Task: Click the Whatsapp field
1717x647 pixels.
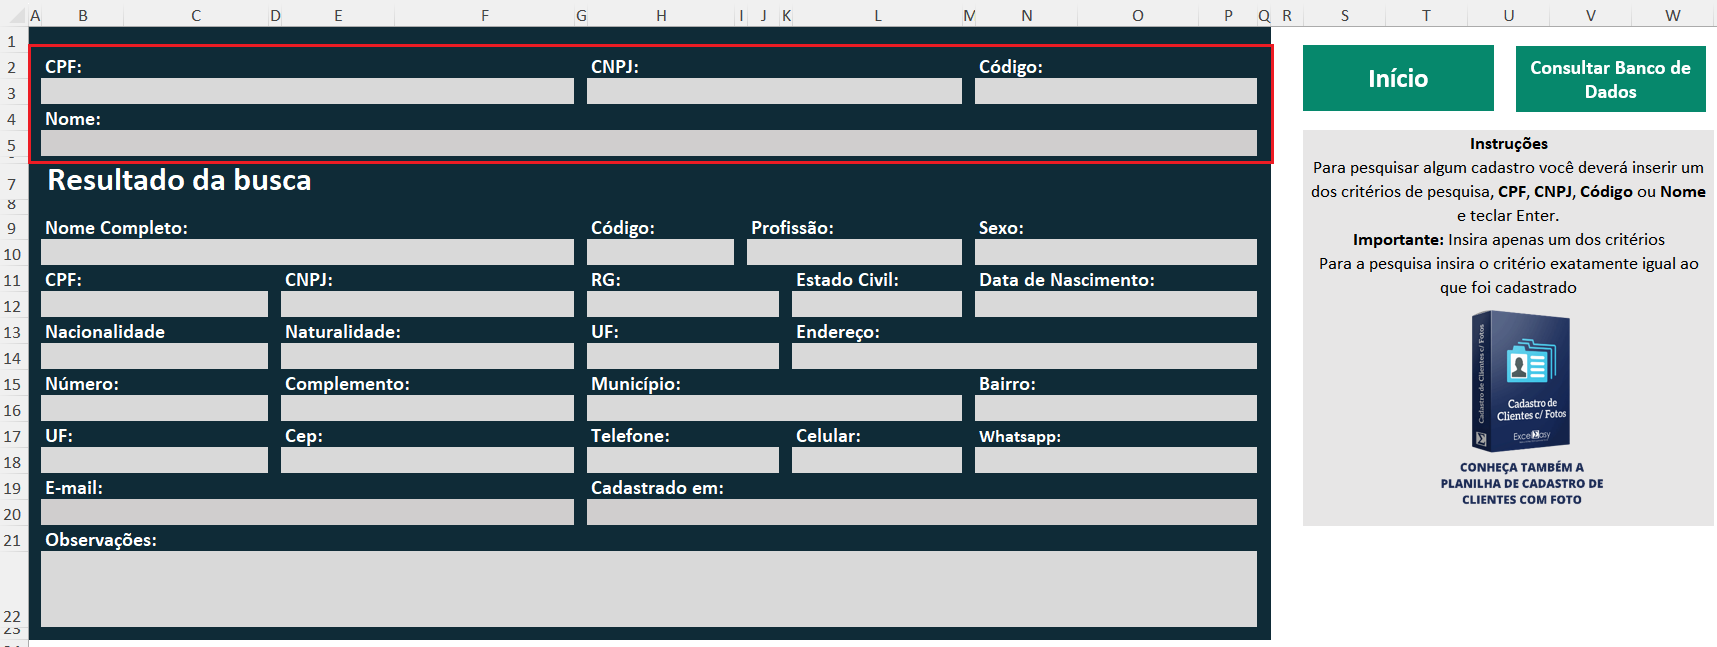Action: coord(1115,460)
